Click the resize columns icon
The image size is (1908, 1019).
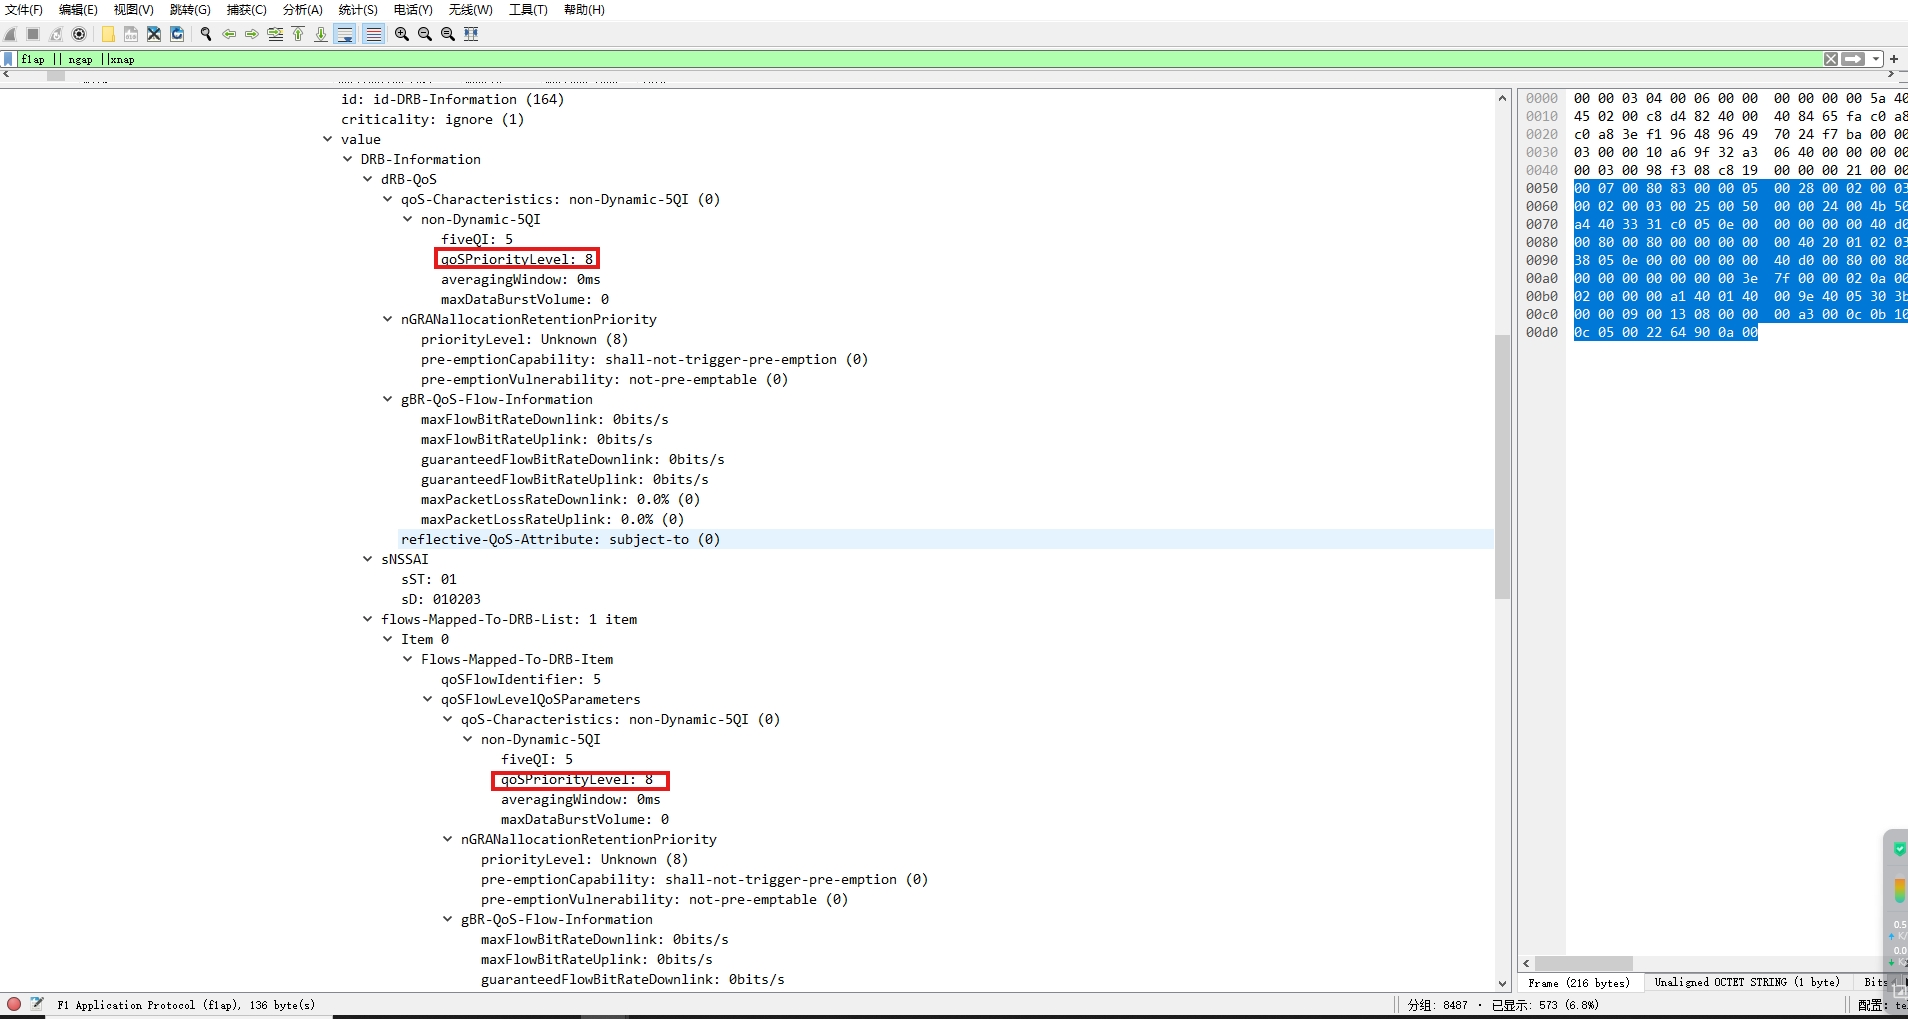471,34
